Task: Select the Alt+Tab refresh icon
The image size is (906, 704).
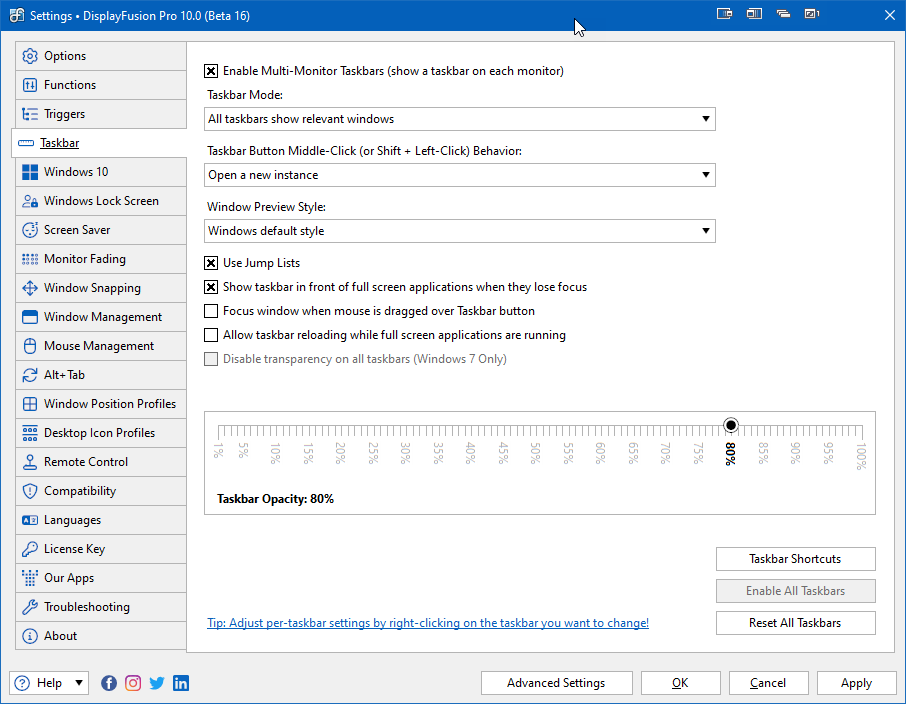Action: (29, 375)
